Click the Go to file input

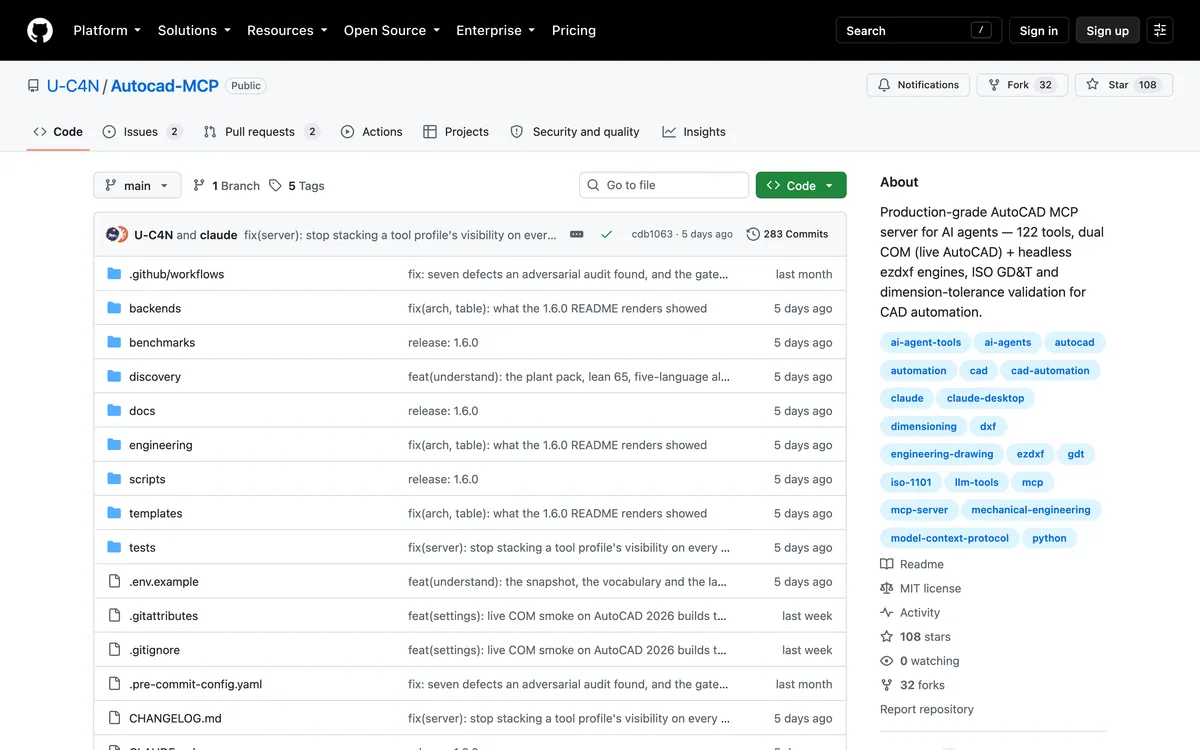pyautogui.click(x=664, y=185)
